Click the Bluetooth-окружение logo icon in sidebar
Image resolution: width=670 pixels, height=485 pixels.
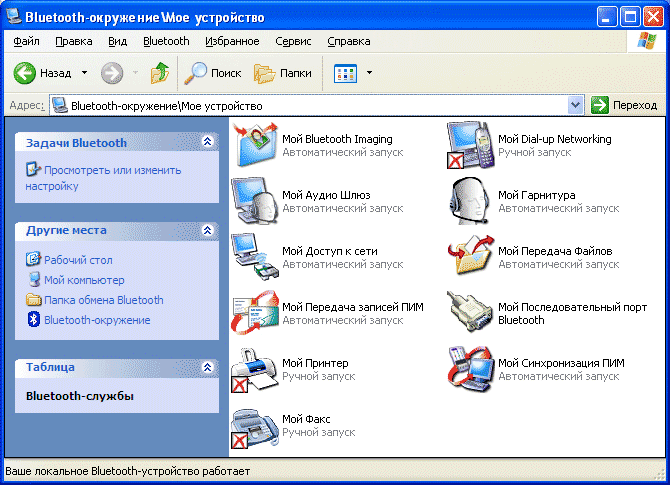[34, 320]
